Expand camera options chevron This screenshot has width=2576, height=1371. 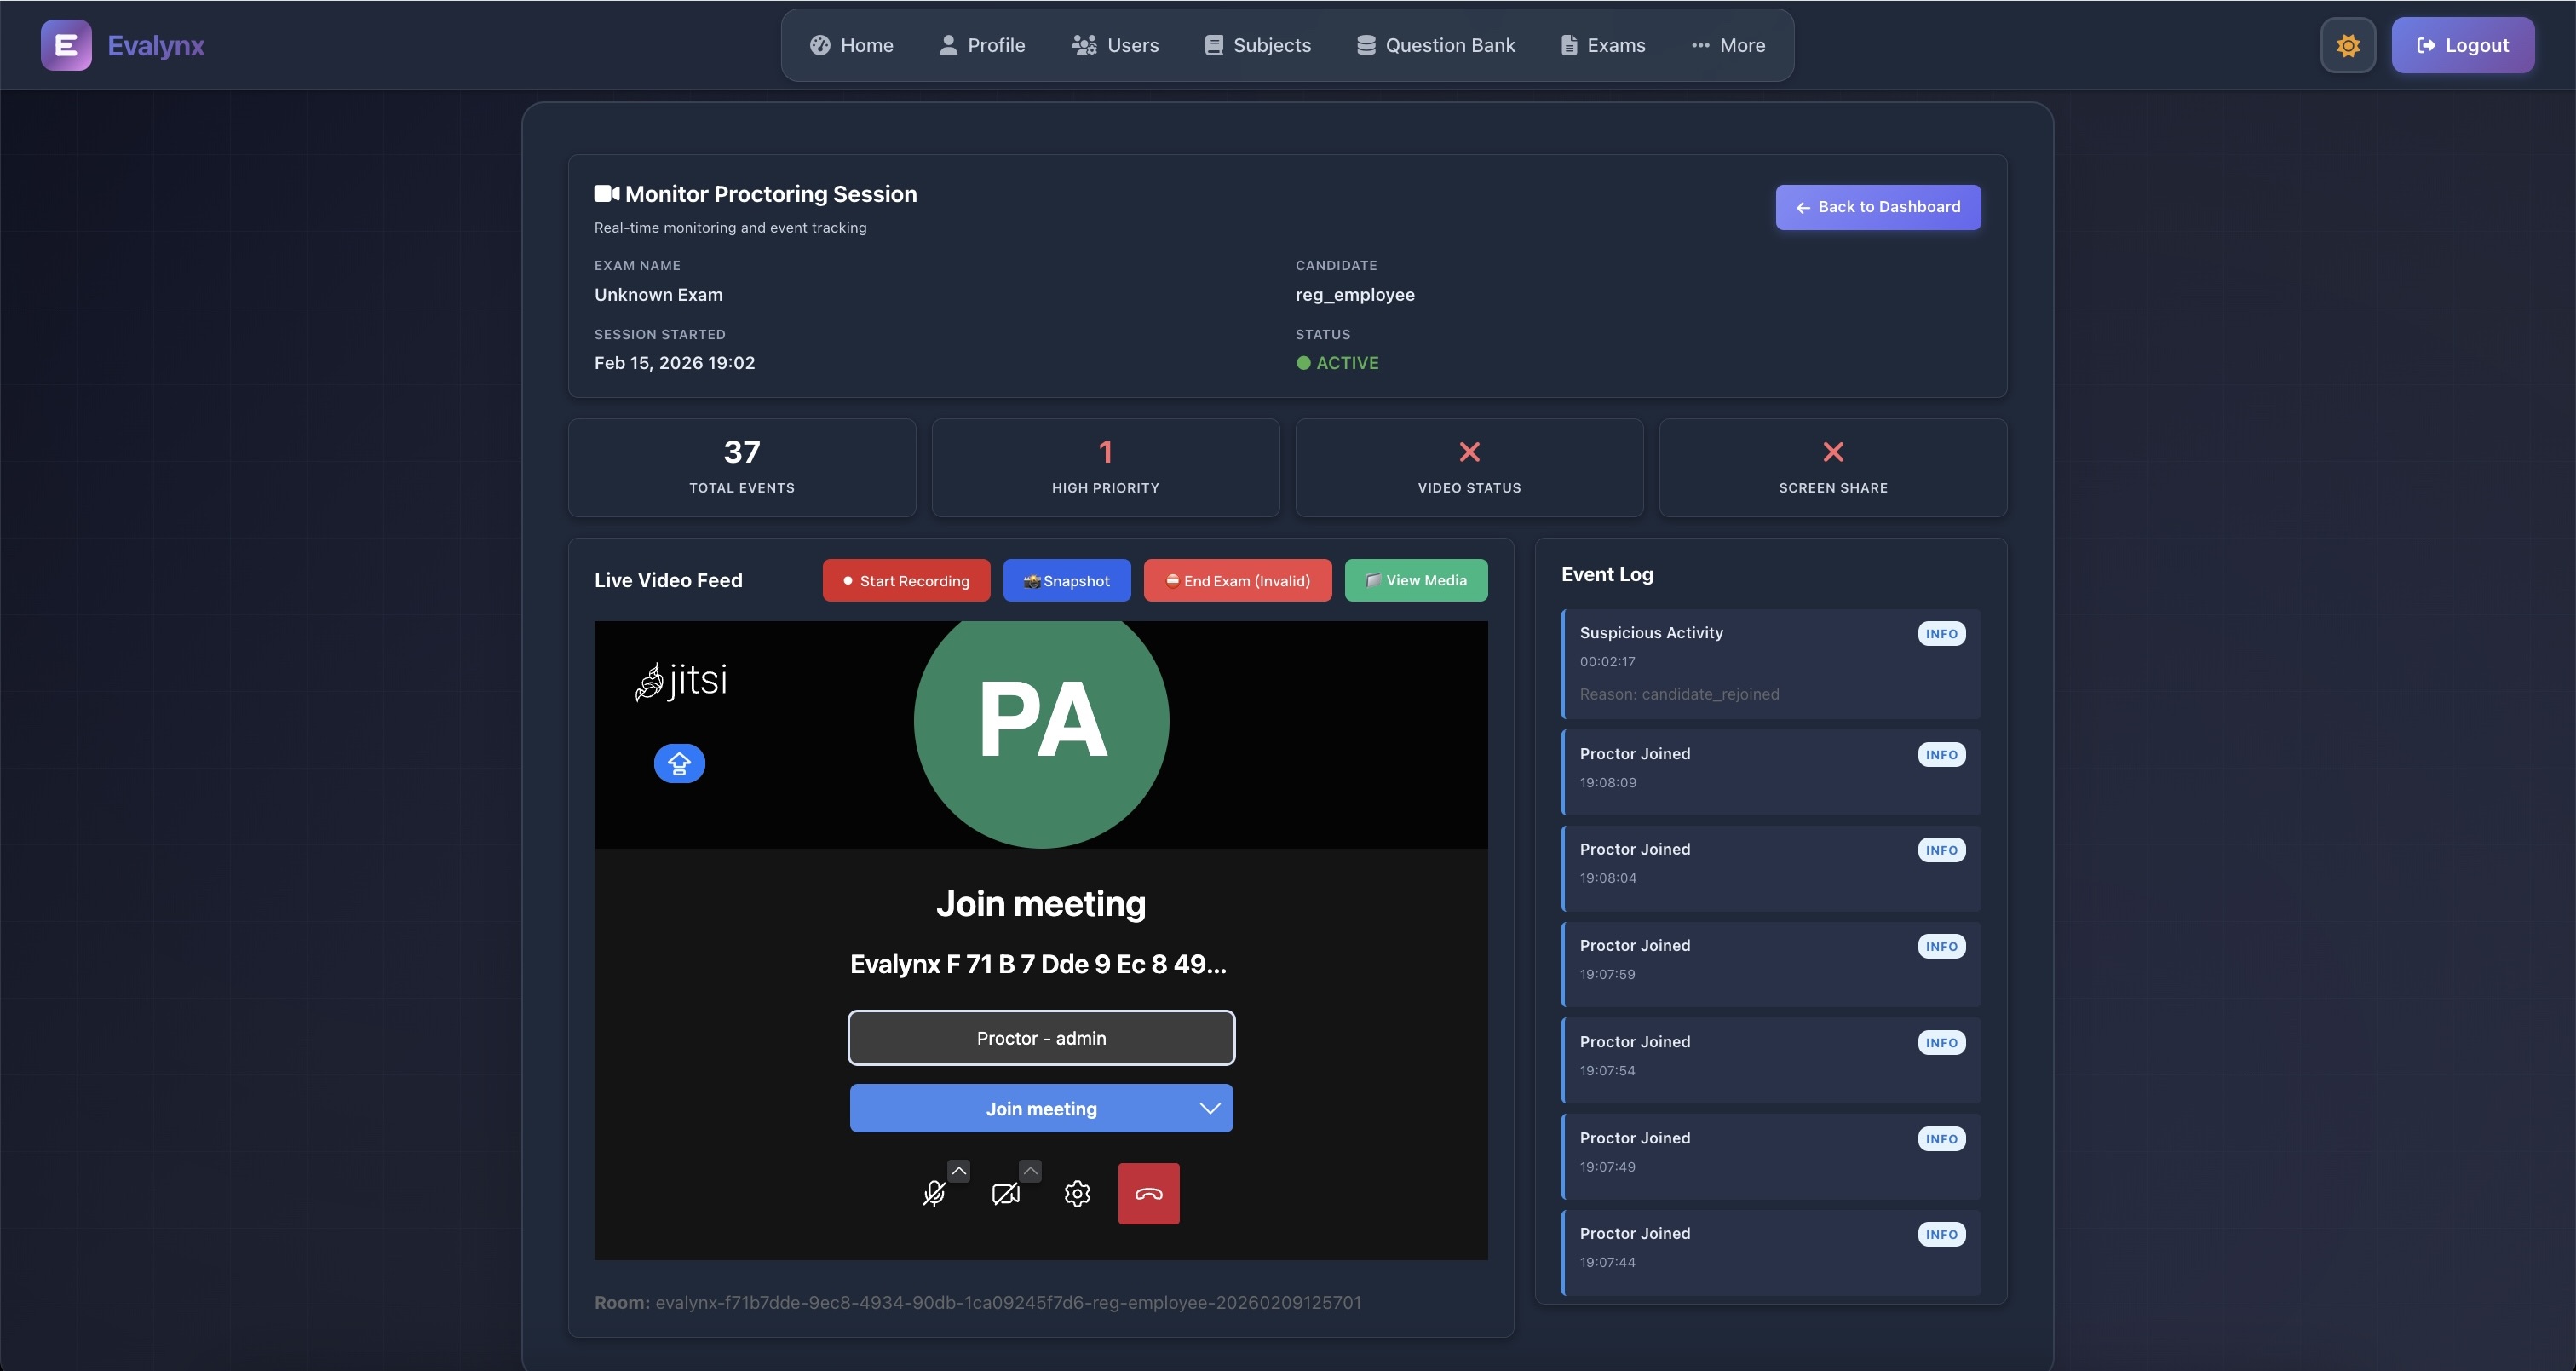pyautogui.click(x=1030, y=1170)
